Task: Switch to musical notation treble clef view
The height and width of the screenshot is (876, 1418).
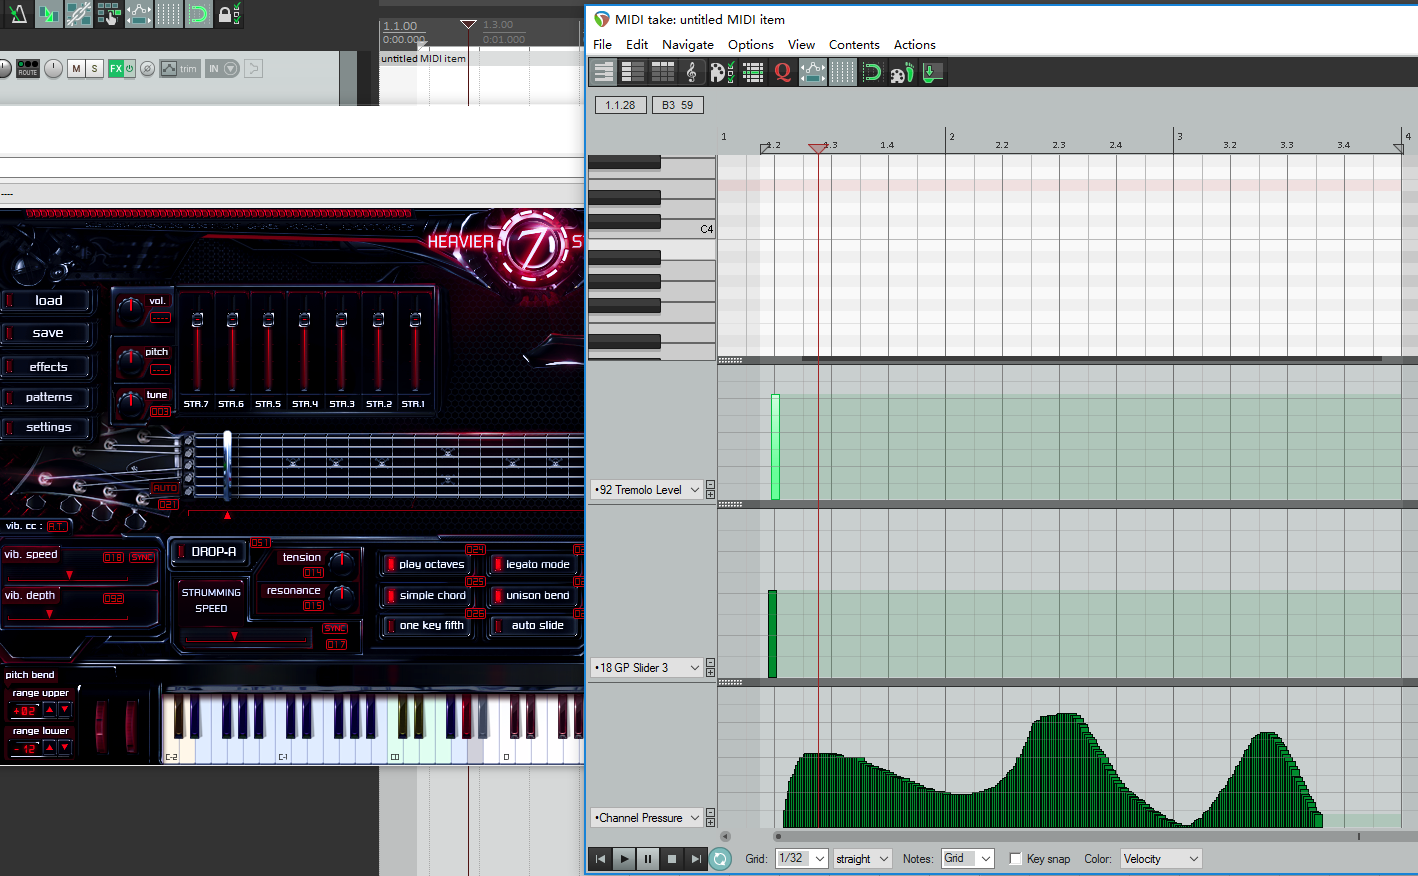Action: click(x=692, y=72)
